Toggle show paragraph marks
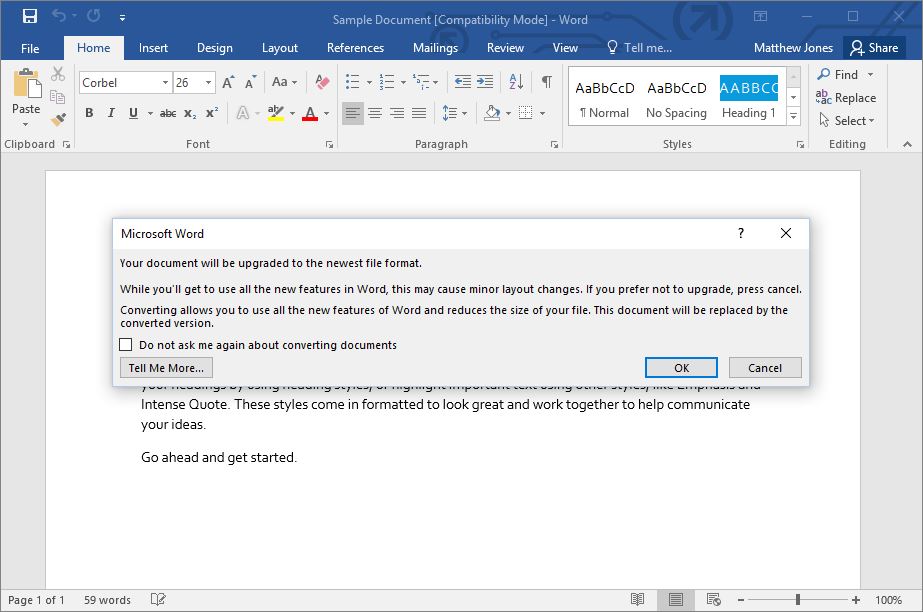The height and width of the screenshot is (612, 923). [x=547, y=82]
